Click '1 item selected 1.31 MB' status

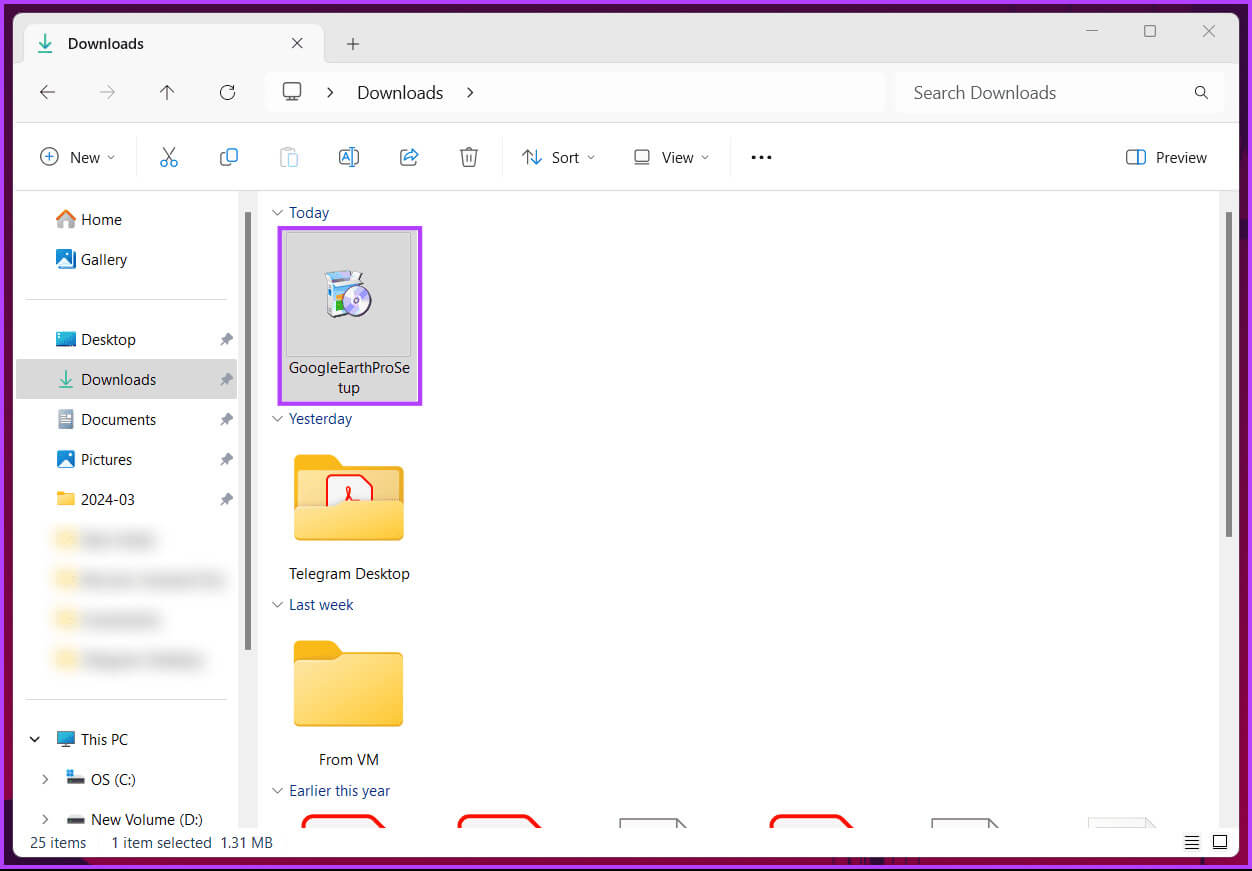coord(192,842)
